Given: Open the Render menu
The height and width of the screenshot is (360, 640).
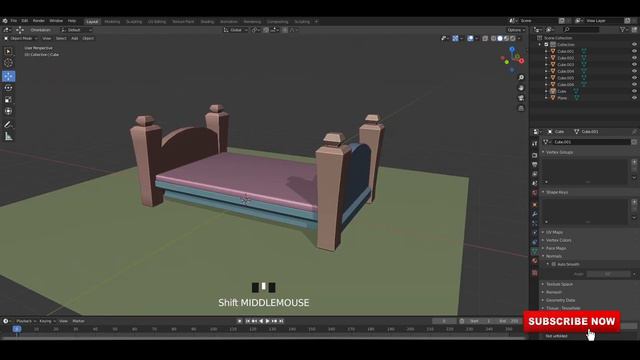Looking at the screenshot, I should pyautogui.click(x=39, y=21).
